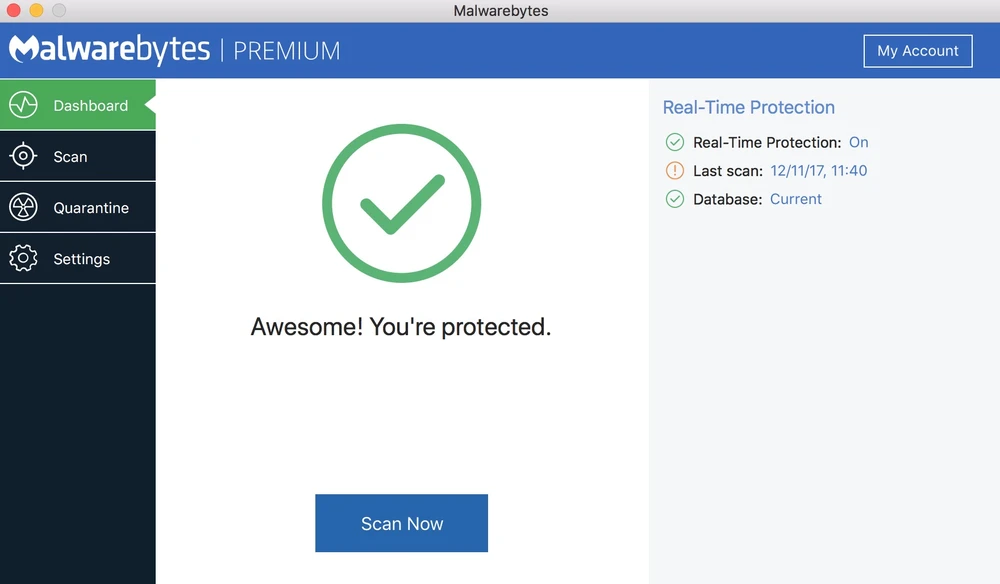The width and height of the screenshot is (1000, 584).
Task: Toggle Real-Time Protection via the On link
Action: [858, 142]
